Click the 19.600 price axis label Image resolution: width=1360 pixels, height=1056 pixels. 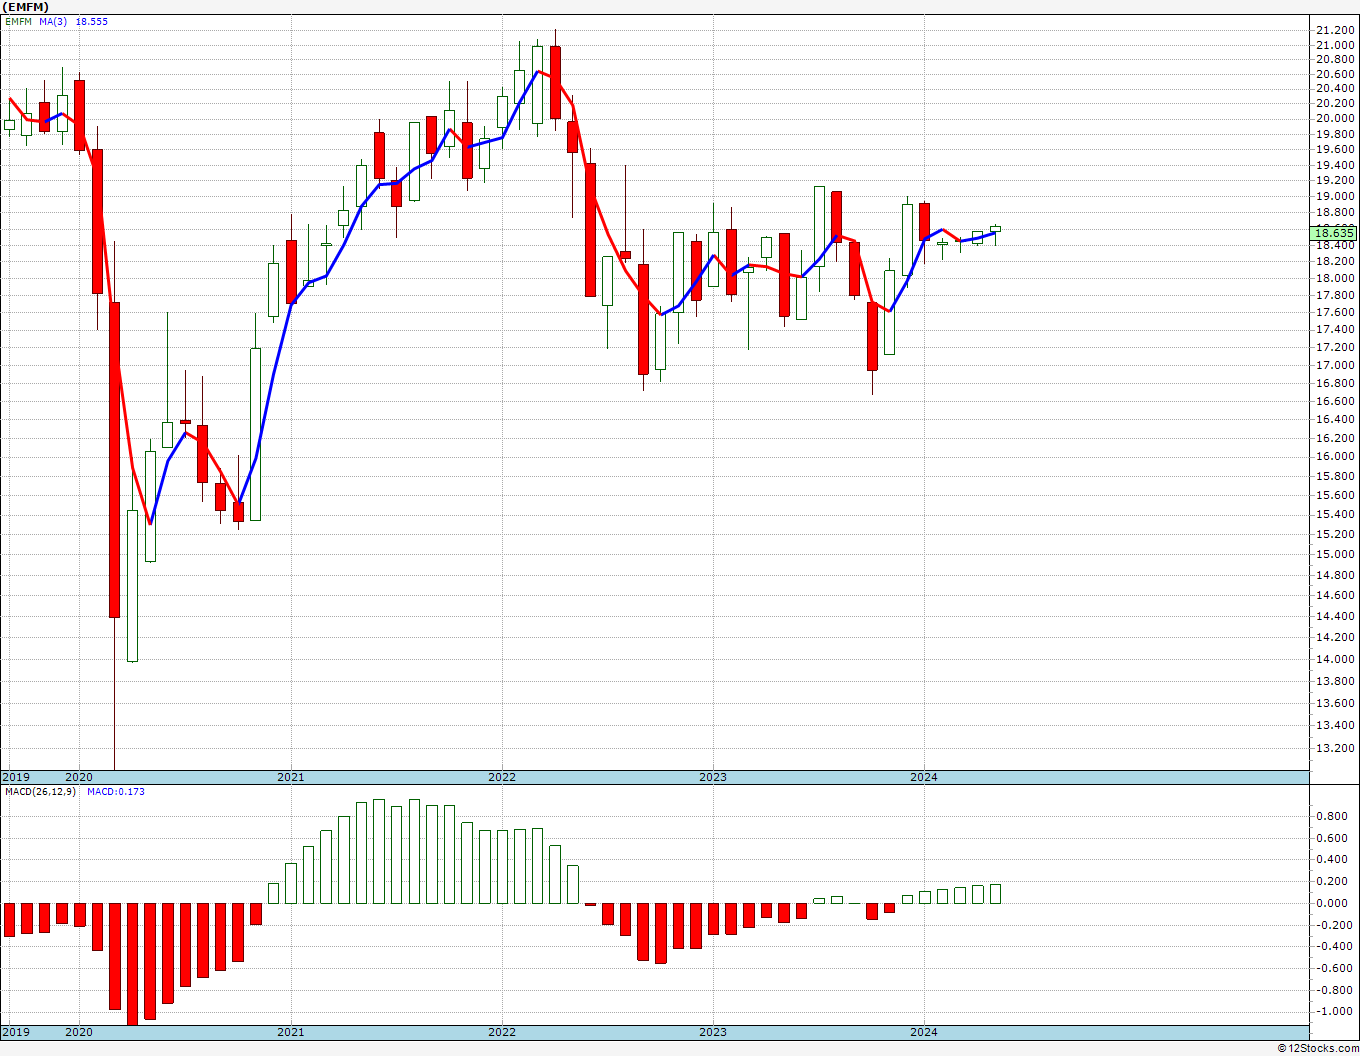[x=1336, y=149]
